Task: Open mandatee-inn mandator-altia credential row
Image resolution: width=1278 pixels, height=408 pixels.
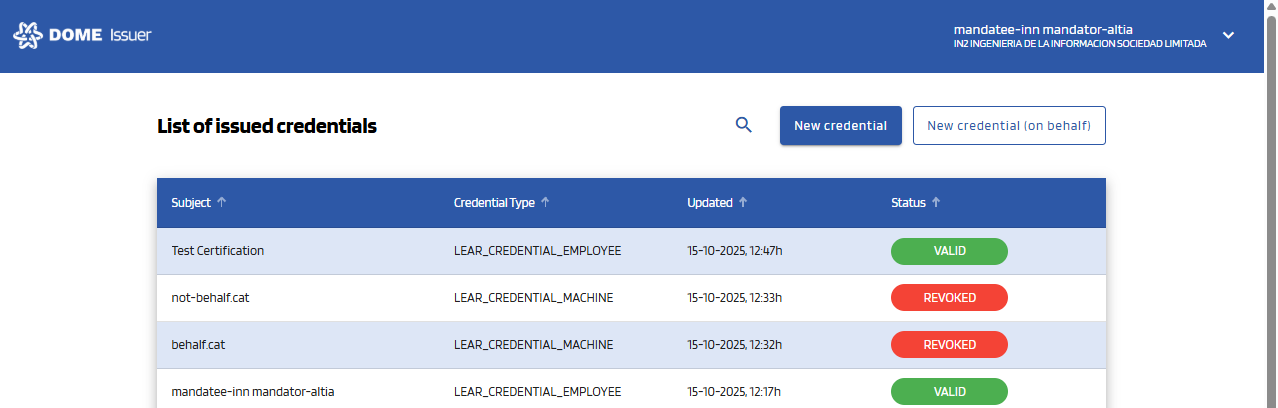Action: coord(253,392)
